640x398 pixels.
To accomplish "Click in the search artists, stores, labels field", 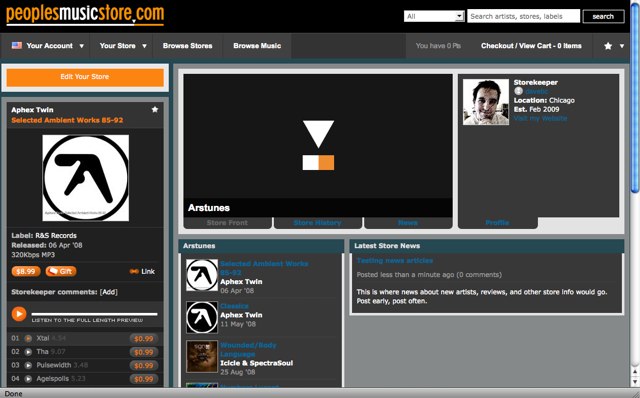I will tap(523, 16).
